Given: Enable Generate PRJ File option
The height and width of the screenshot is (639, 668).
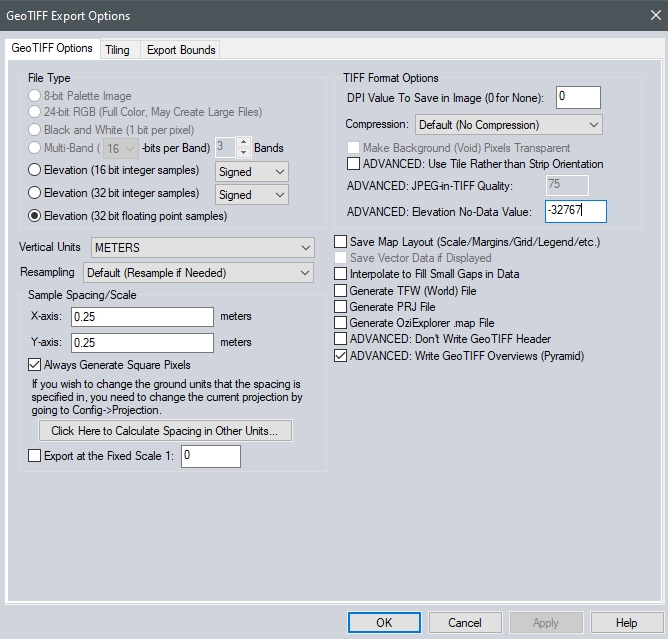Looking at the screenshot, I should (x=341, y=307).
